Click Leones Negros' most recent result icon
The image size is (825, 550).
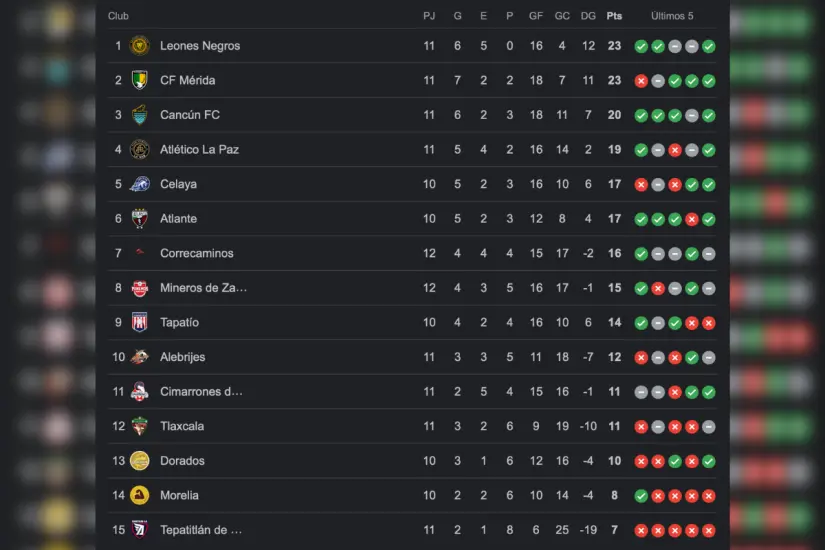(x=709, y=46)
